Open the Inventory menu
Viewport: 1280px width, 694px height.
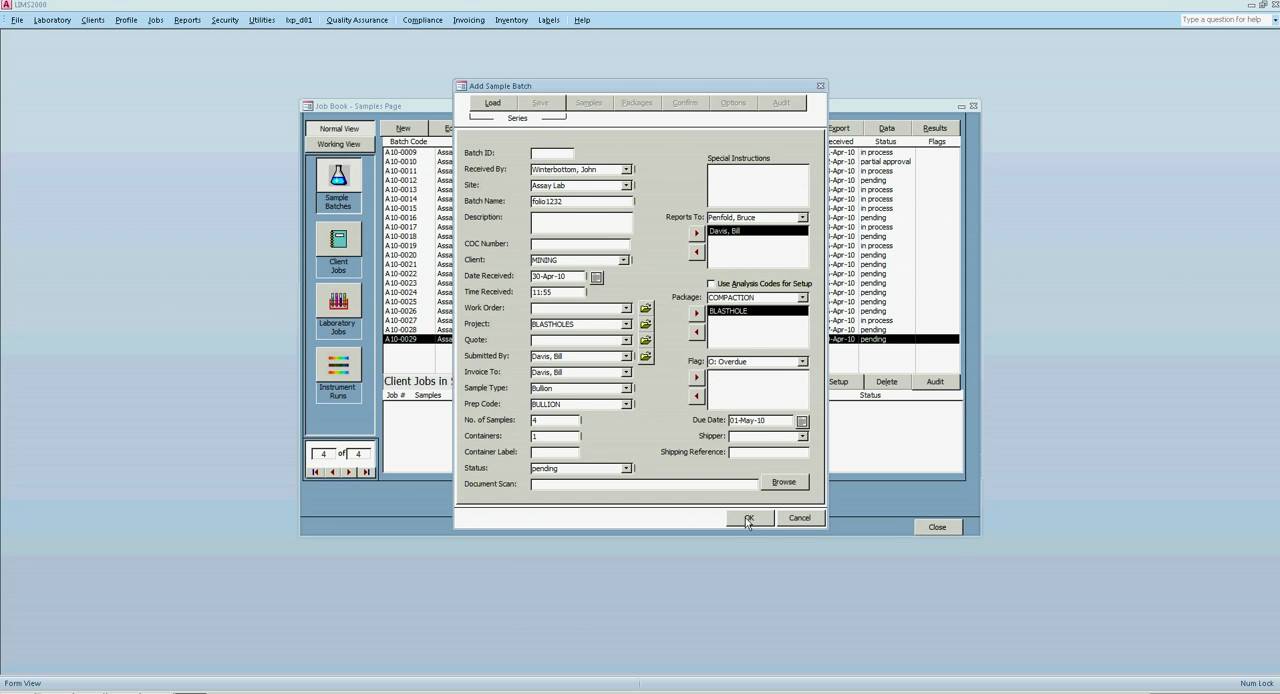(x=511, y=20)
